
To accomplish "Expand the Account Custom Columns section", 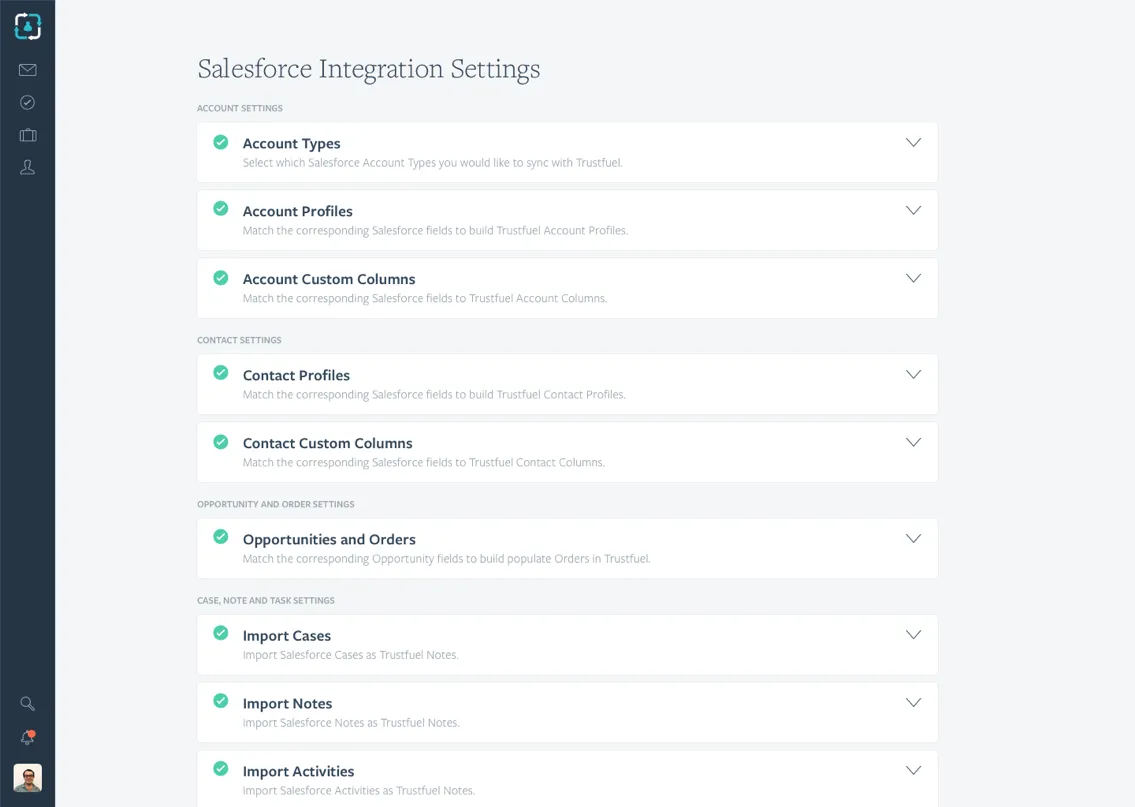I will point(913,278).
